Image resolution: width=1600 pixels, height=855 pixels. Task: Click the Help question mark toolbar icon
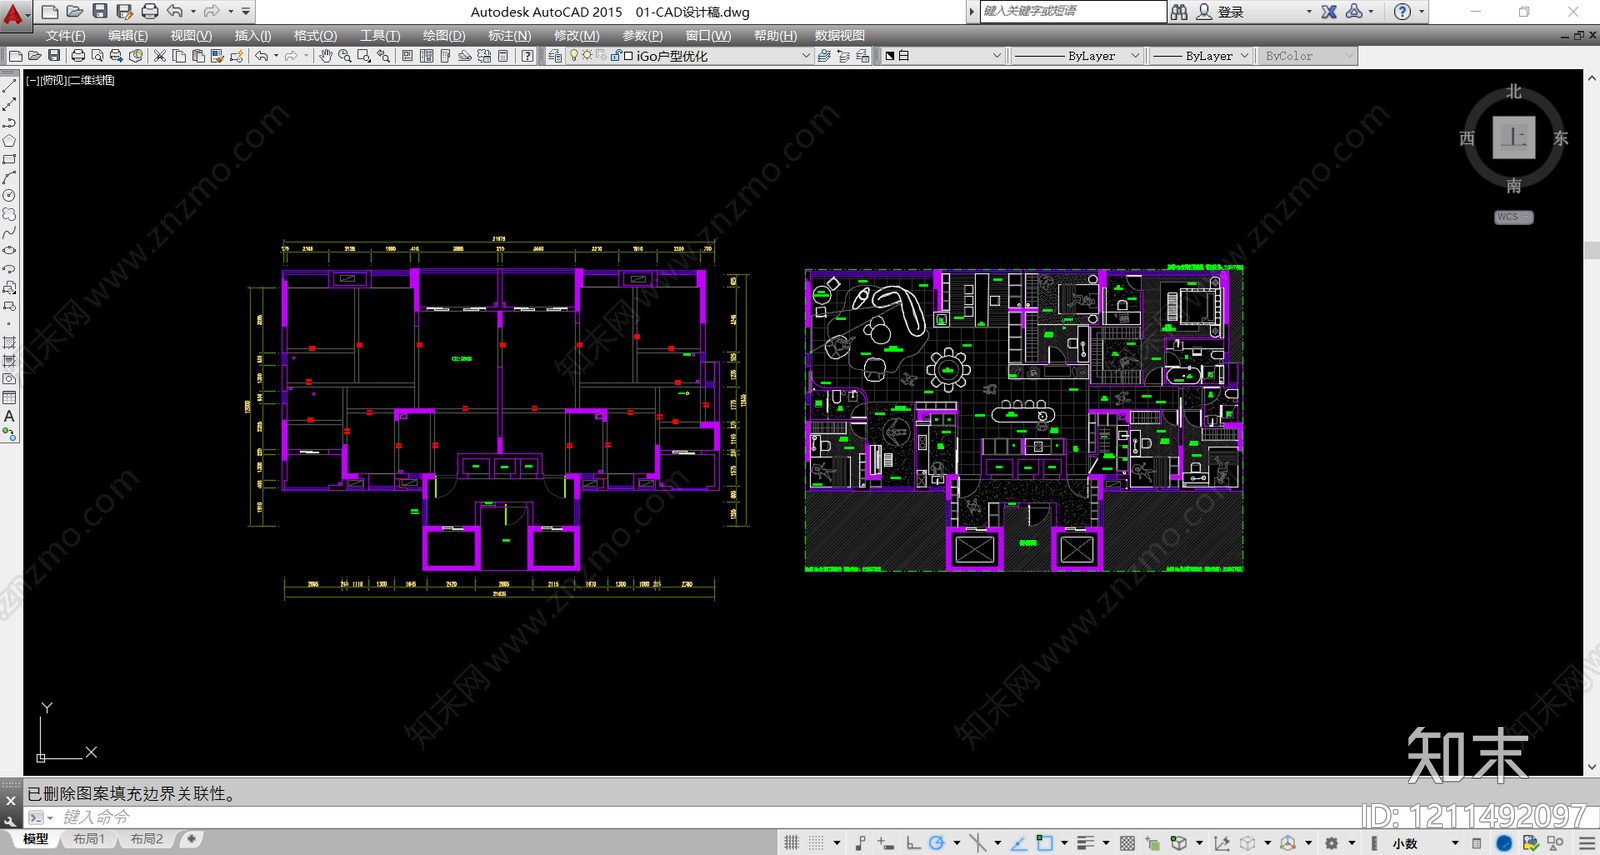527,56
